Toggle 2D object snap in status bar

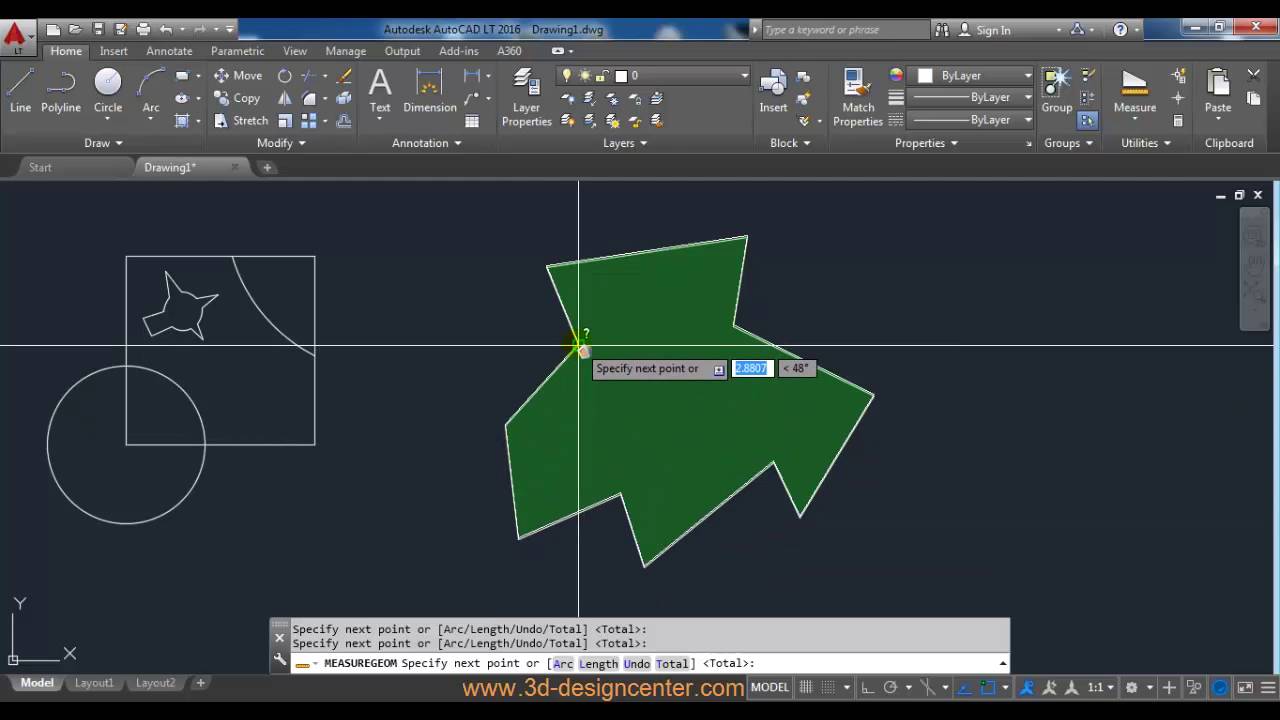pyautogui.click(x=988, y=687)
